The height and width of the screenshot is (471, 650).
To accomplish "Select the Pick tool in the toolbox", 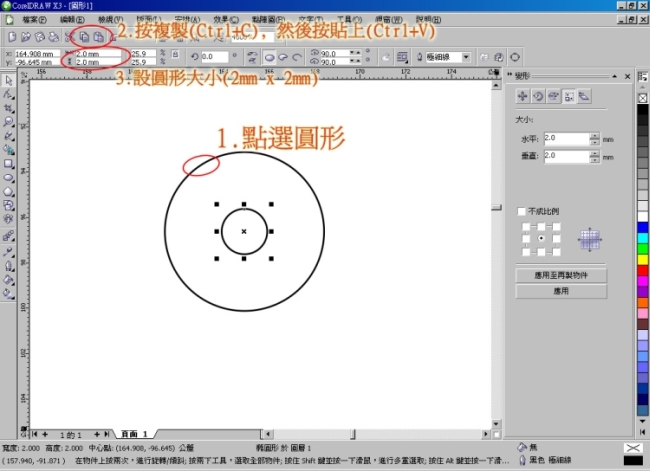I will coord(8,80).
